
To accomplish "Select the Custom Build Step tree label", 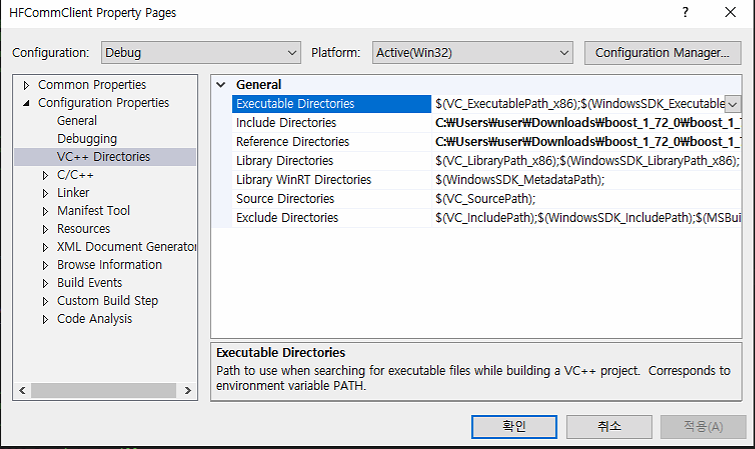I will 107,301.
